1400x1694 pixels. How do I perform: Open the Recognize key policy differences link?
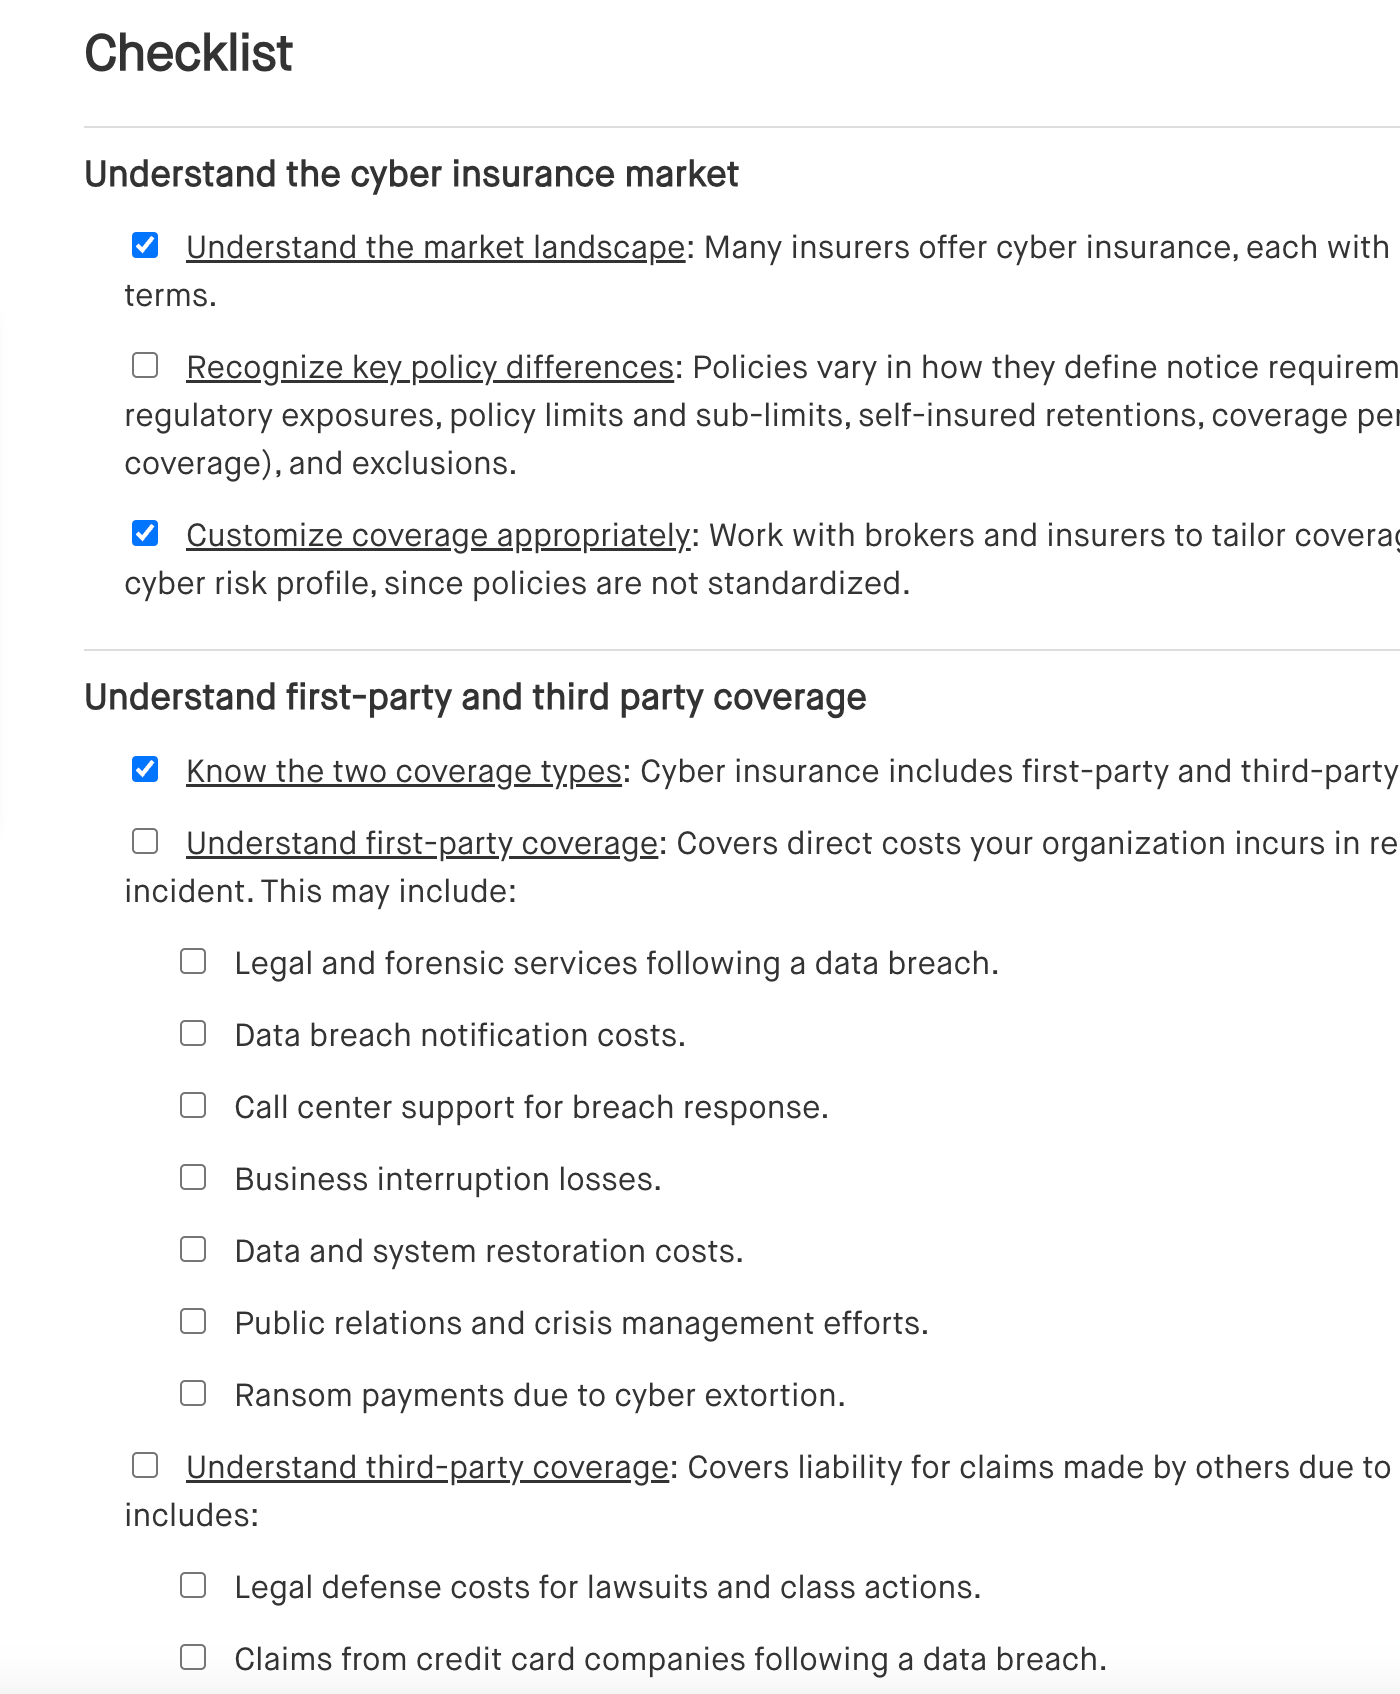click(430, 366)
